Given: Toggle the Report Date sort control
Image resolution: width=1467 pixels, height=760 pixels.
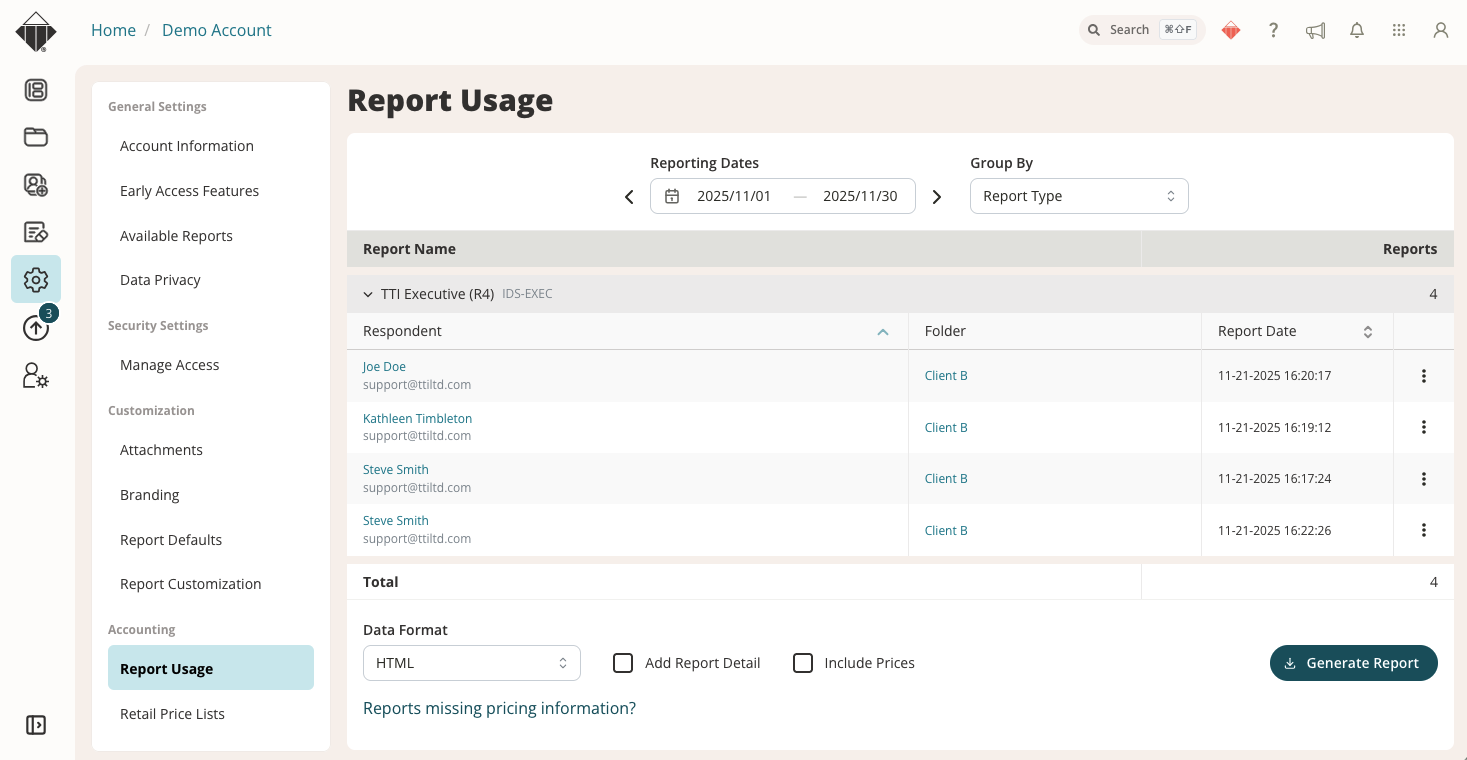Looking at the screenshot, I should [1368, 331].
